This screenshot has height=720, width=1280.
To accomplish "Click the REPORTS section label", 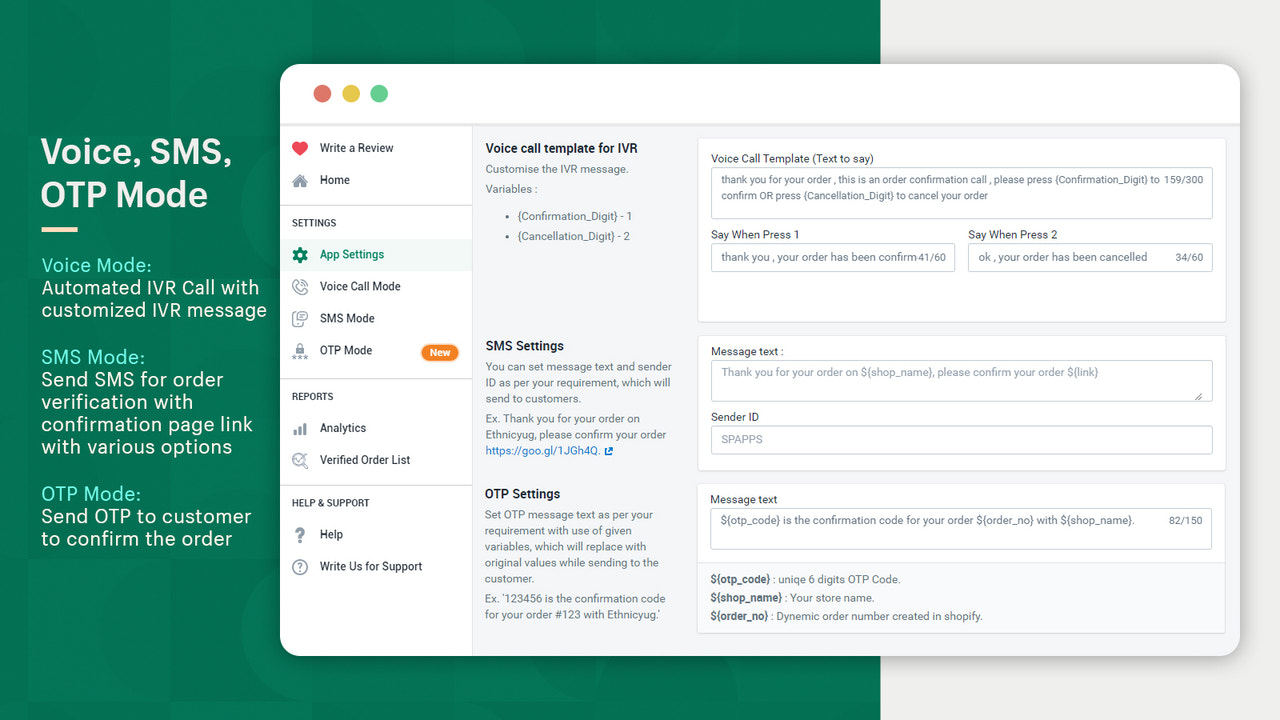I will tap(313, 397).
